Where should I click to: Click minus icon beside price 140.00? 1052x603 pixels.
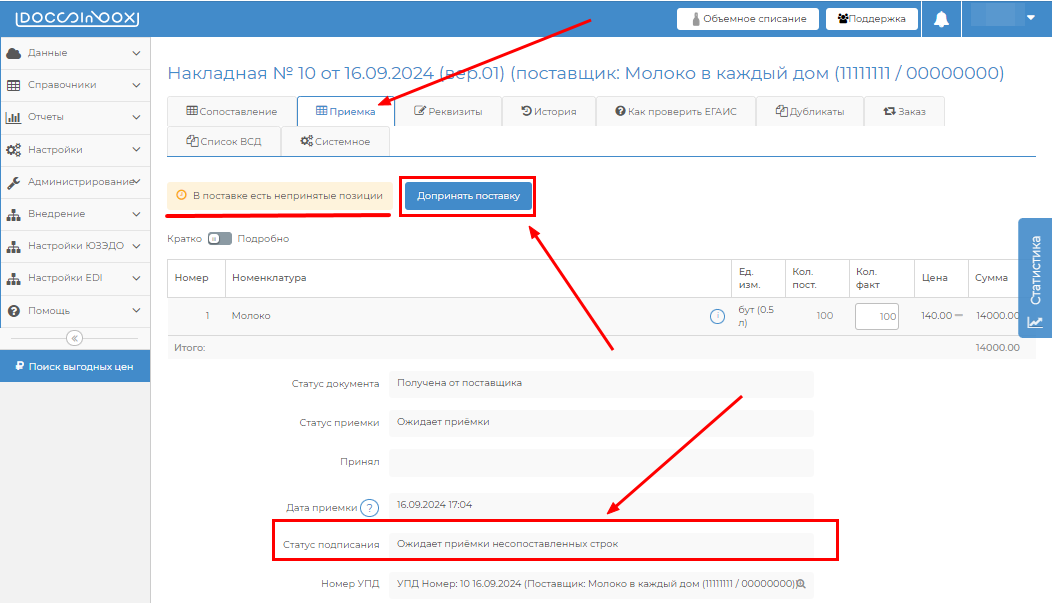tap(959, 316)
